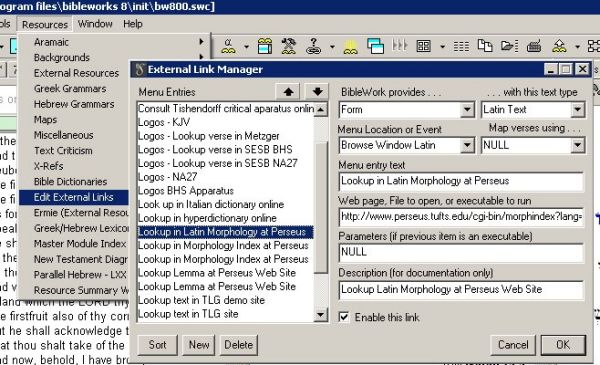Select 'Lookup in Latin Morphology at Perseus' entry
The width and height of the screenshot is (600, 365).
226,232
